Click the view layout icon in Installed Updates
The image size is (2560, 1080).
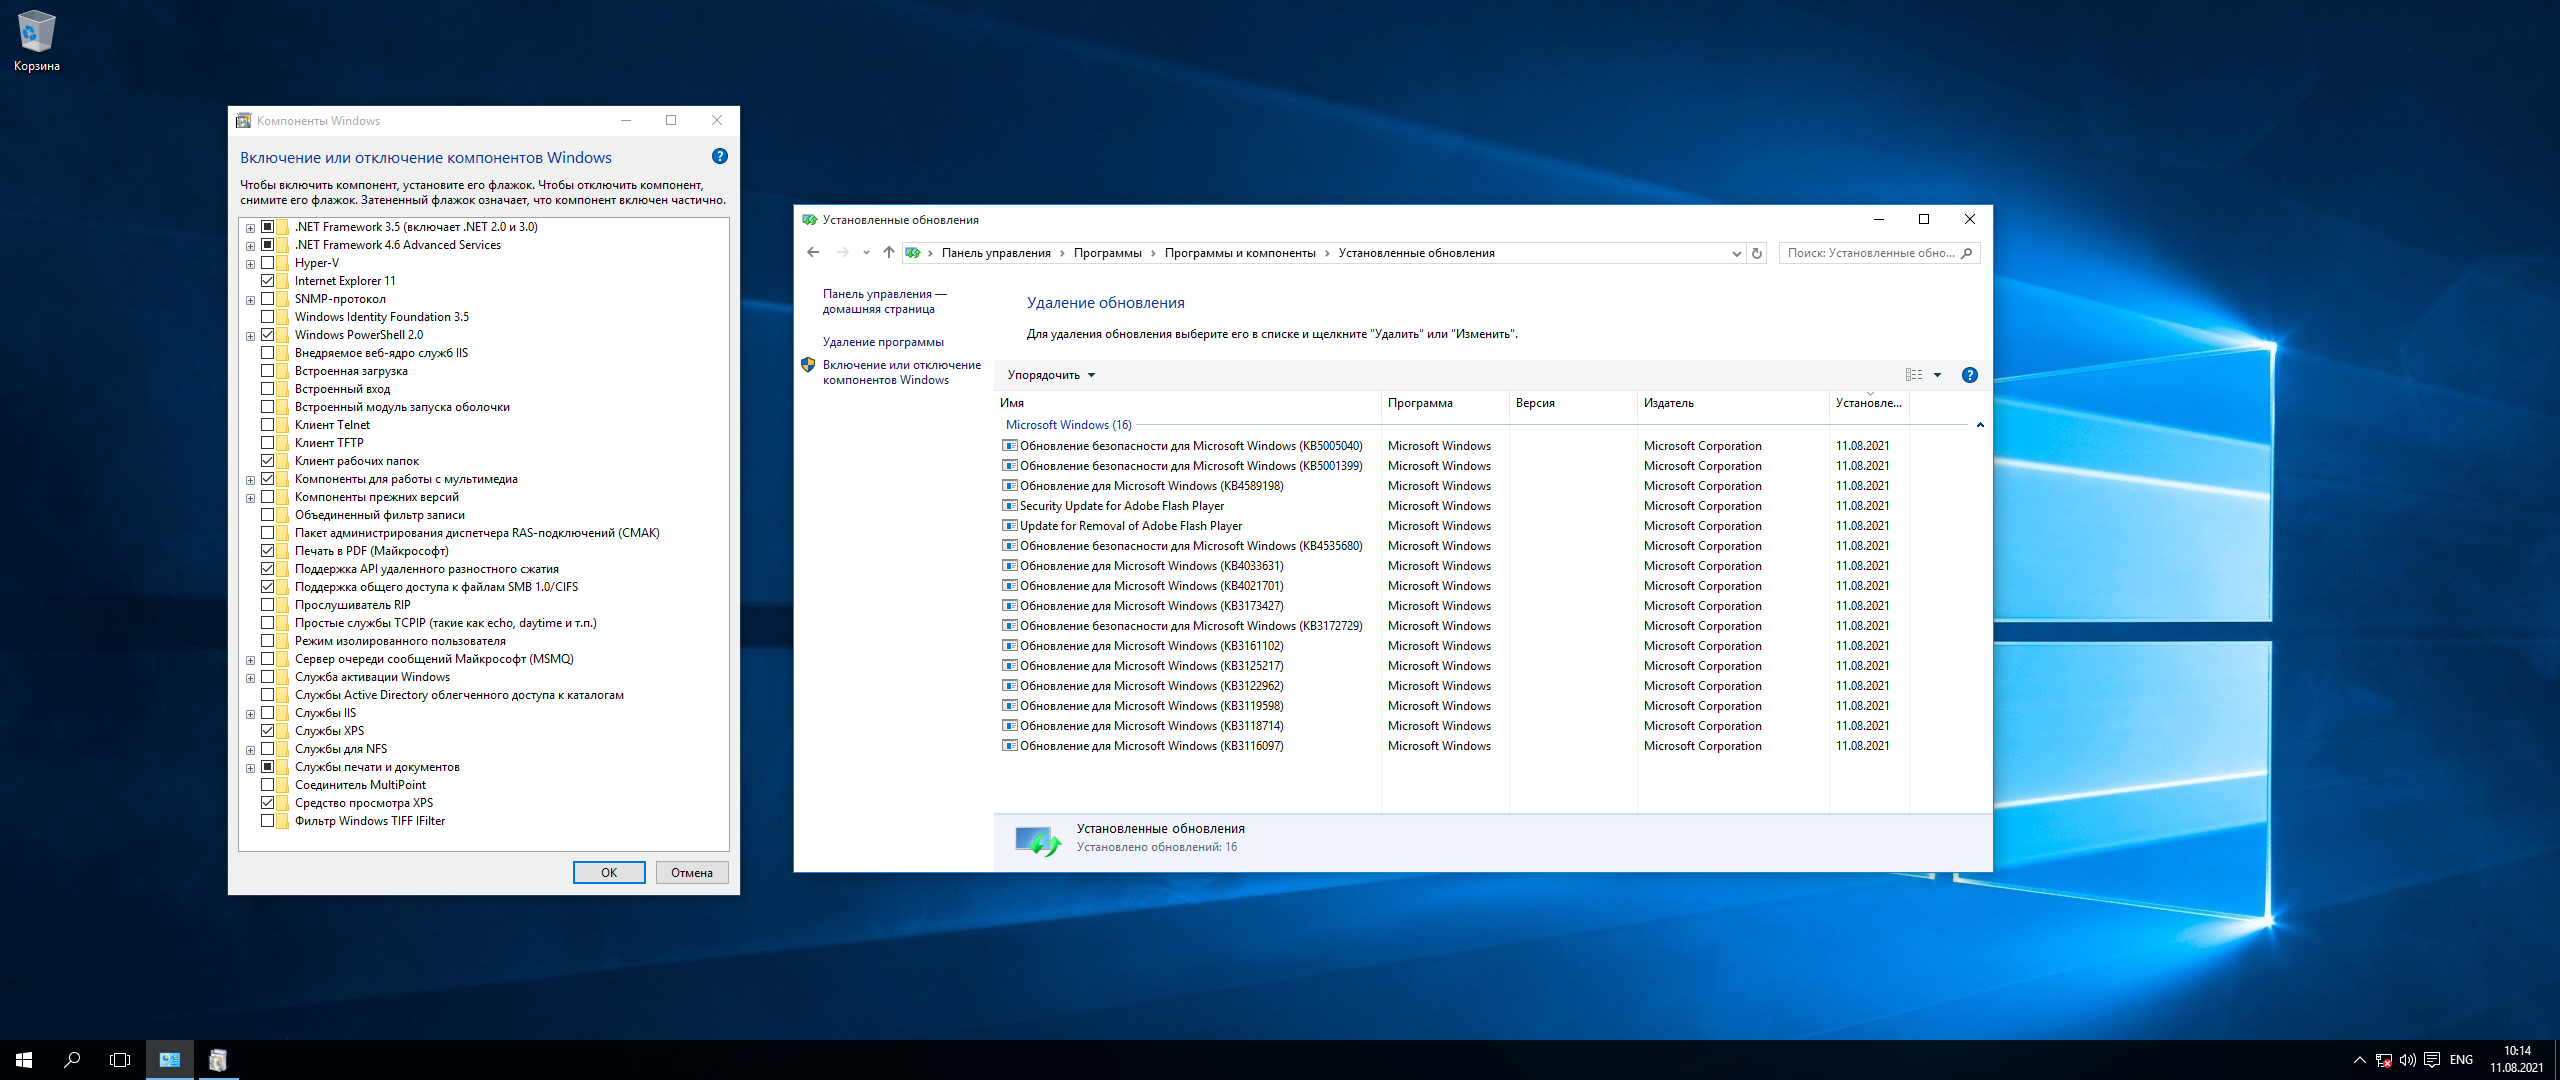[x=1914, y=375]
